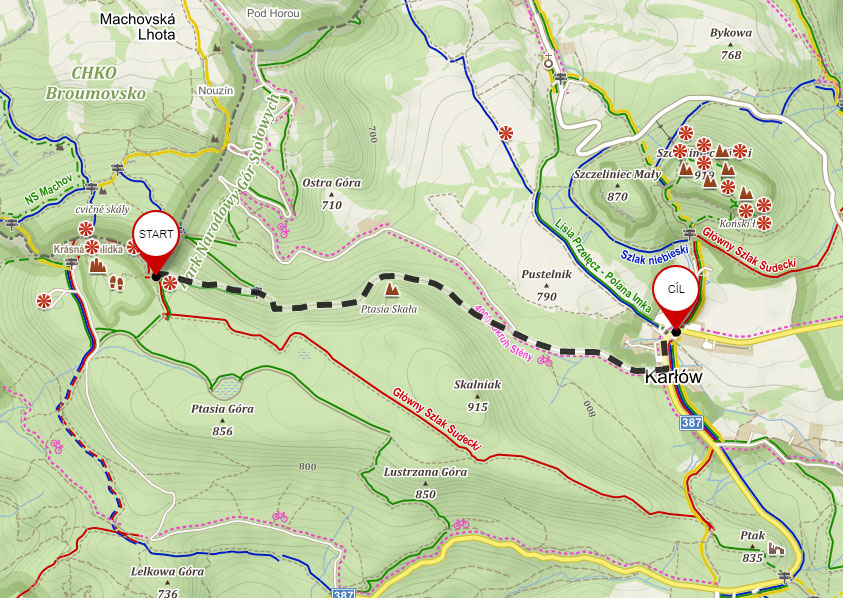Viewport: 843px width, 598px height.
Task: Click the Pustelnik 790 peak label
Action: [546, 285]
